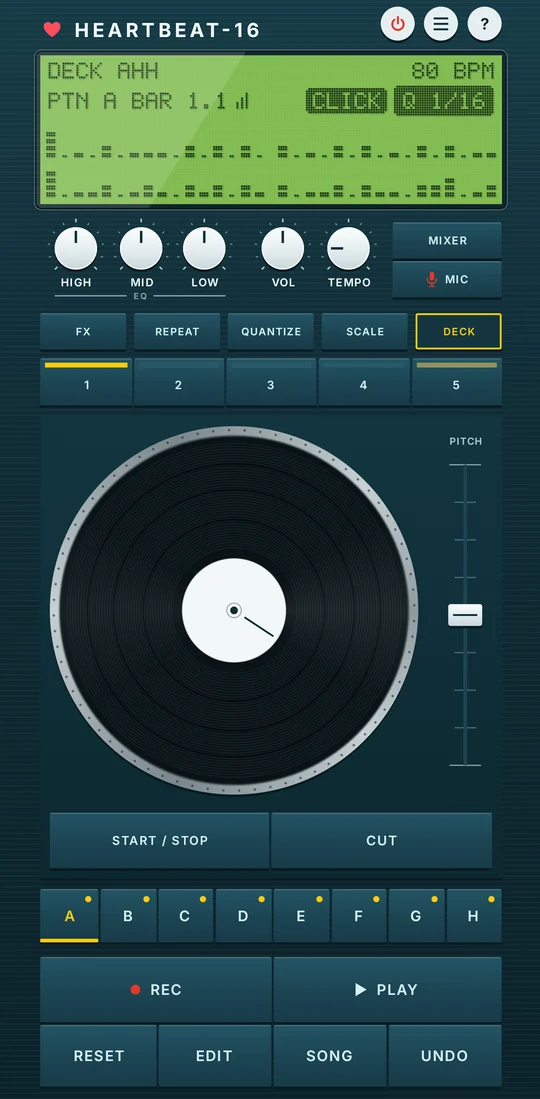
Task: Select deck slot 3
Action: coord(271,383)
